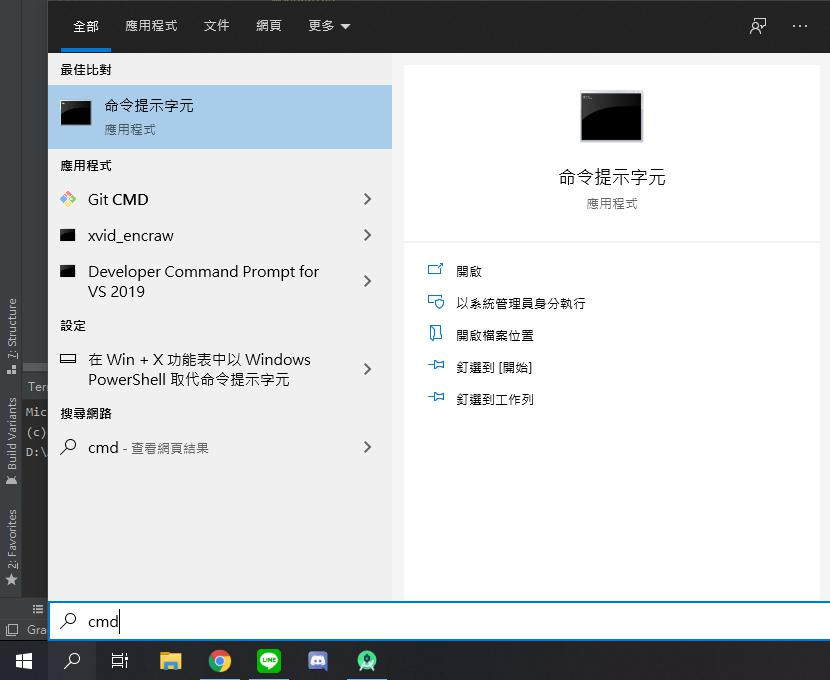Screen dimensions: 830x680
Task: Click the Win + X settings icon
Action: [68, 359]
